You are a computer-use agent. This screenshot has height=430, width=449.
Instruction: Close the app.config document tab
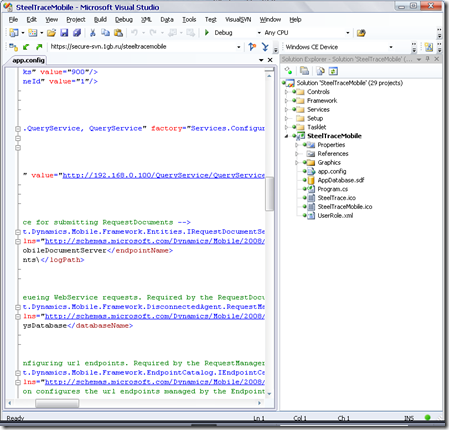coord(270,60)
